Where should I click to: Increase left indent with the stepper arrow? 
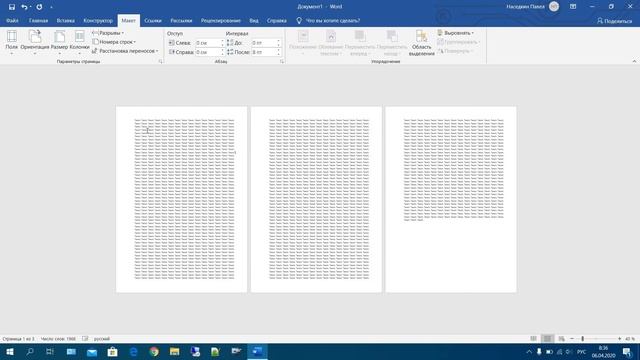pyautogui.click(x=222, y=41)
